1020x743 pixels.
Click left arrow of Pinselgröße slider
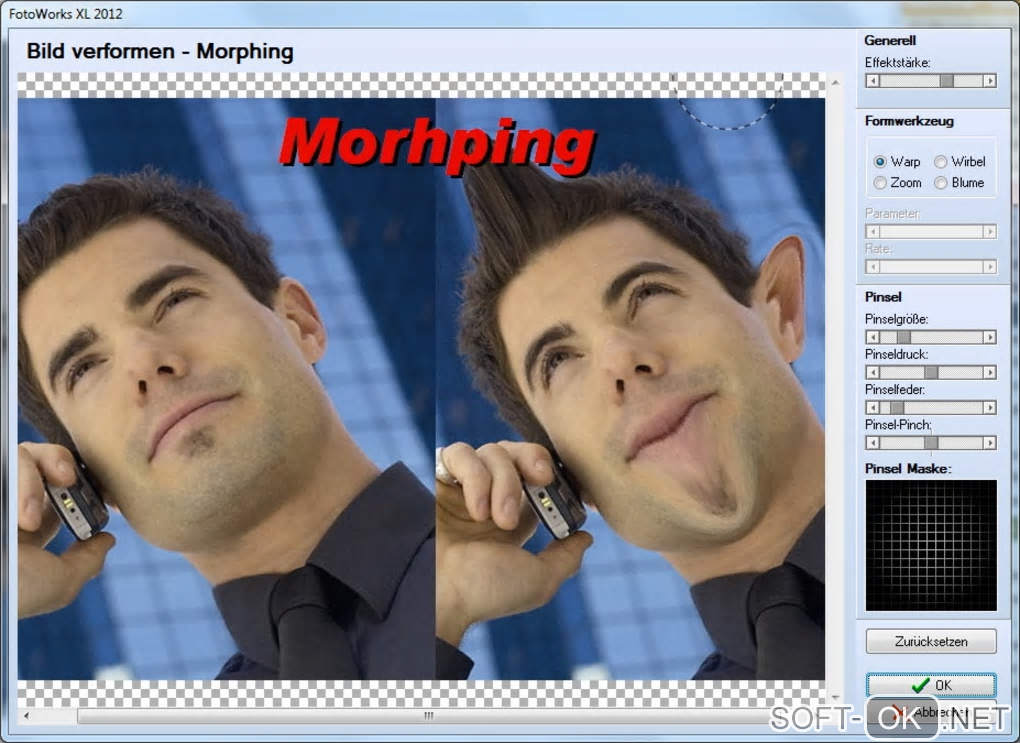click(872, 337)
